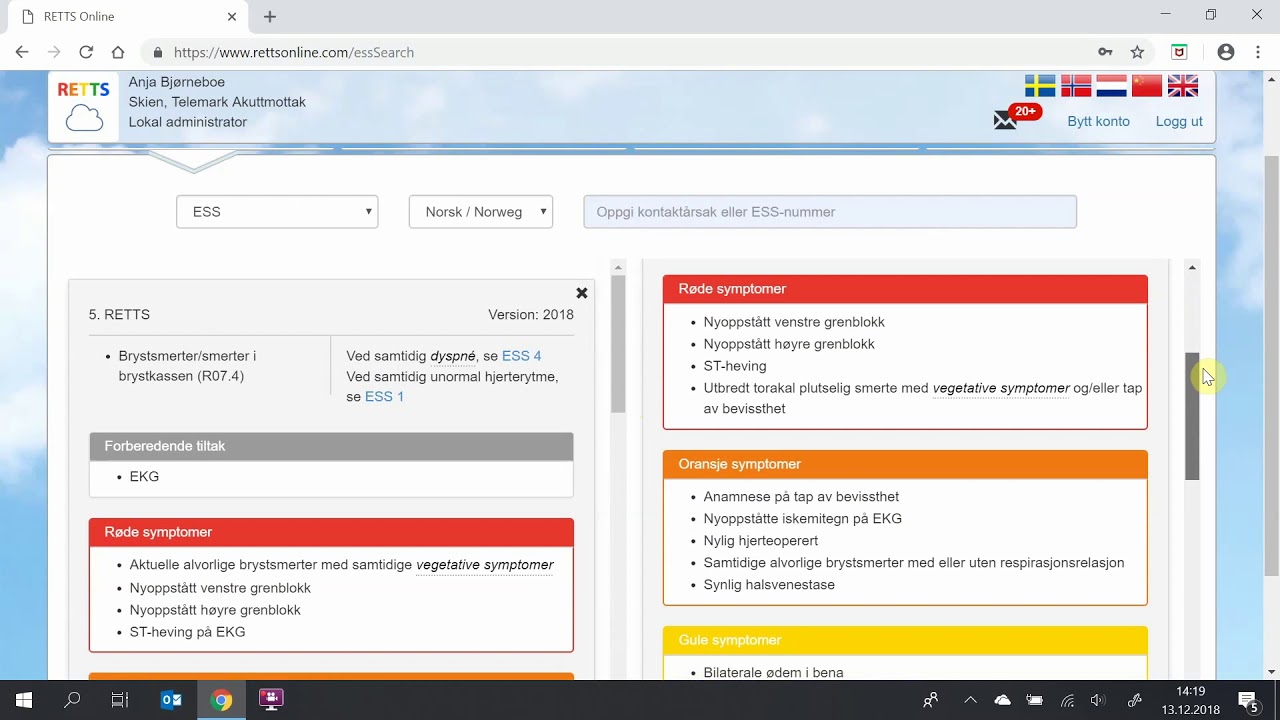This screenshot has height=720, width=1280.
Task: Click vegetative symptomer in the right panel
Action: click(x=1001, y=388)
